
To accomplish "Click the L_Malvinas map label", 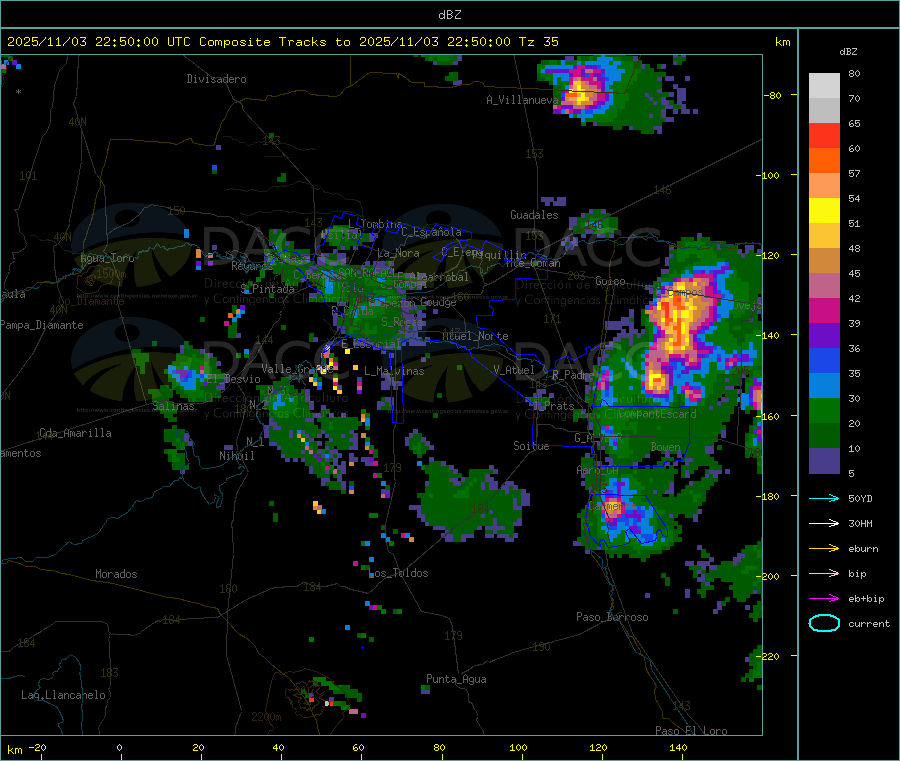I will point(394,371).
